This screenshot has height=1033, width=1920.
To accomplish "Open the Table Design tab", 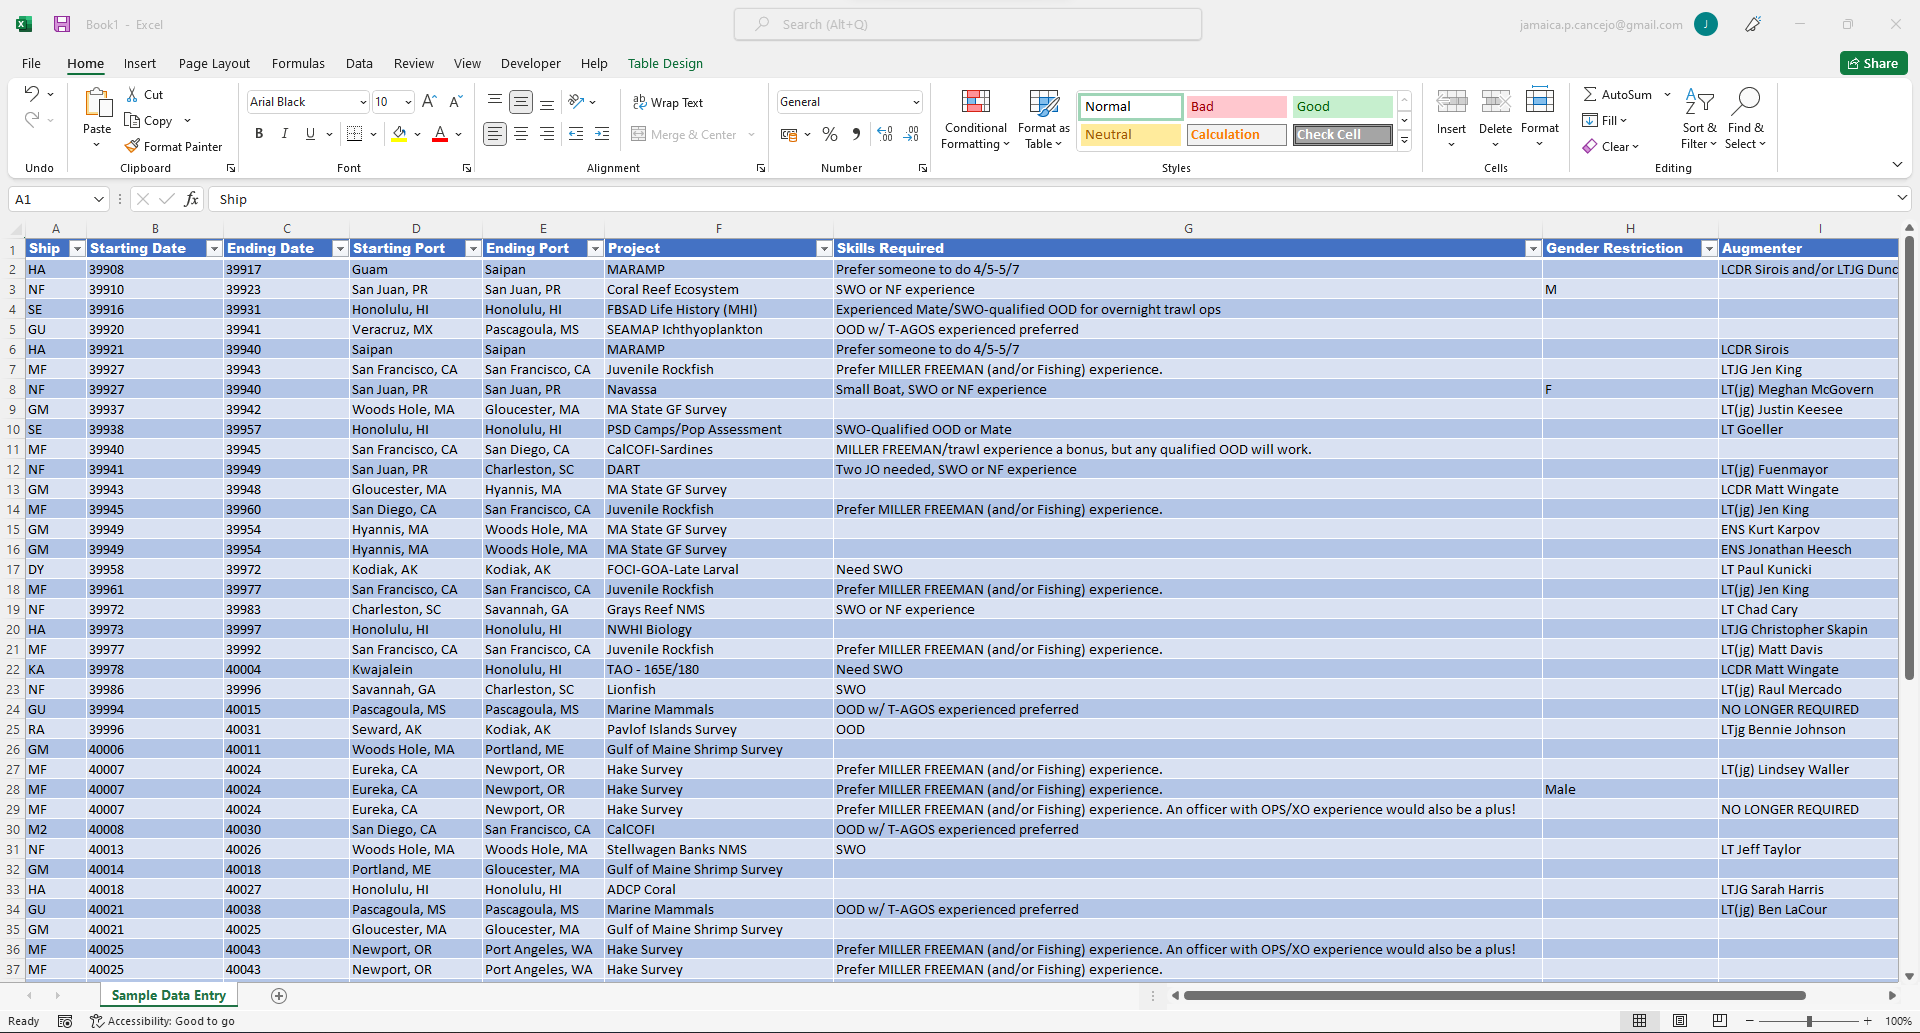I will click(x=665, y=63).
